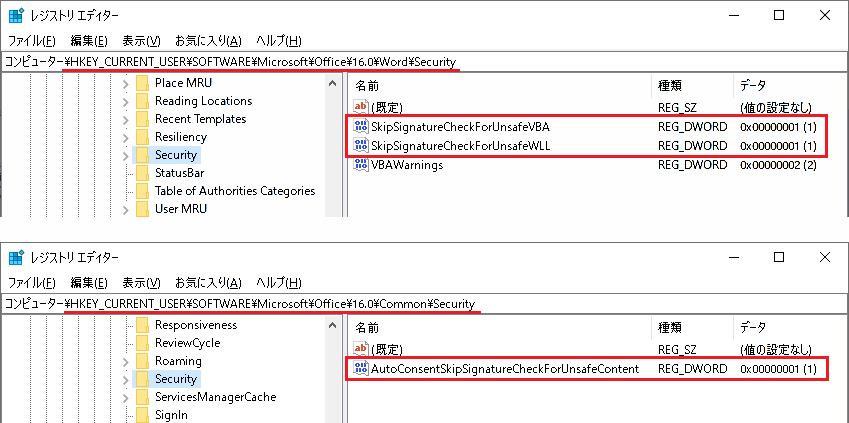Viewport: 849px width, 423px height.
Task: Click string icon of default value, Word window
Action: (x=360, y=107)
